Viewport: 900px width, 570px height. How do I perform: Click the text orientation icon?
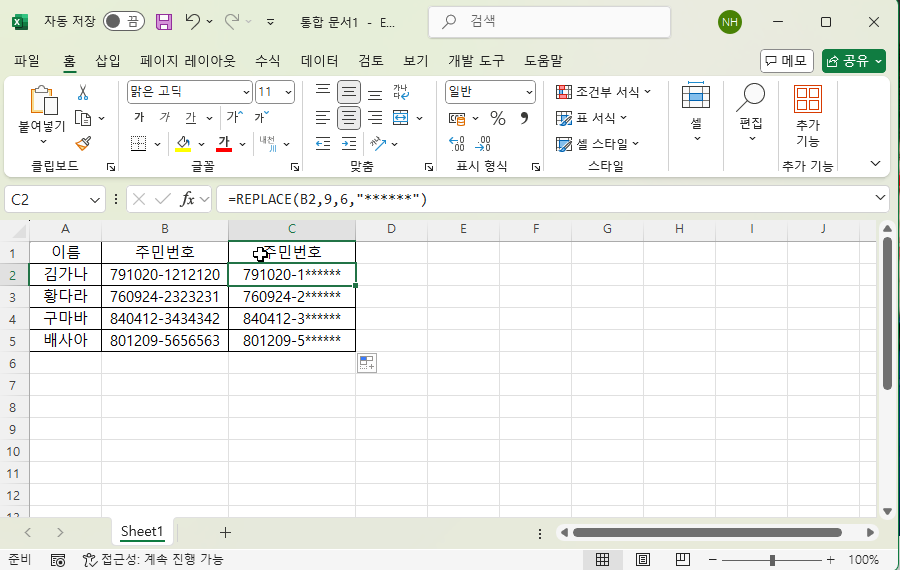378,143
